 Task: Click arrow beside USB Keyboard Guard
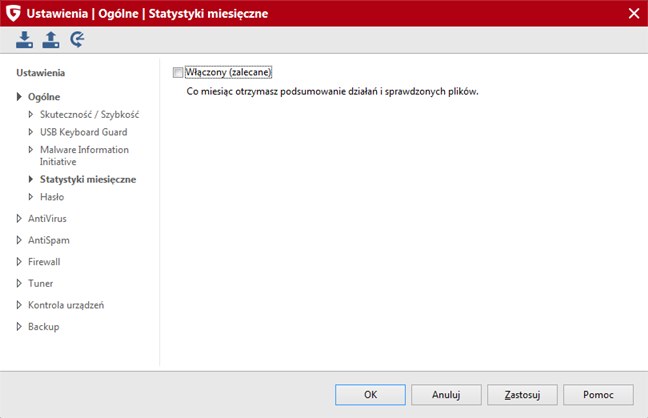point(31,132)
